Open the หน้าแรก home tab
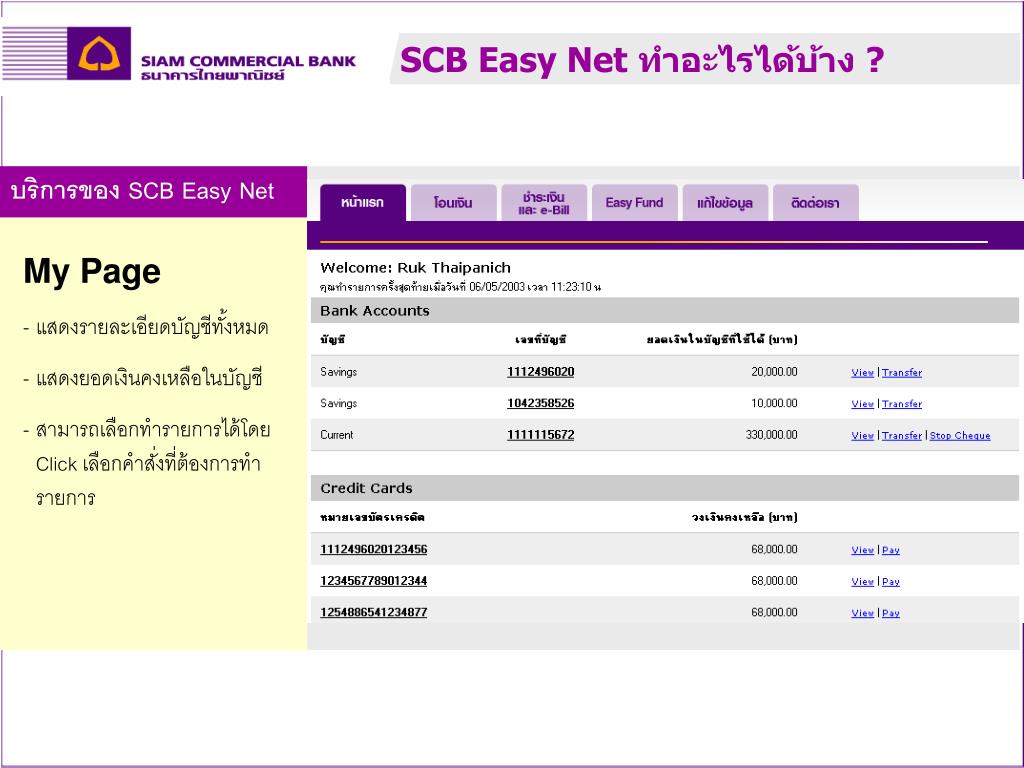This screenshot has width=1024, height=768. click(362, 203)
